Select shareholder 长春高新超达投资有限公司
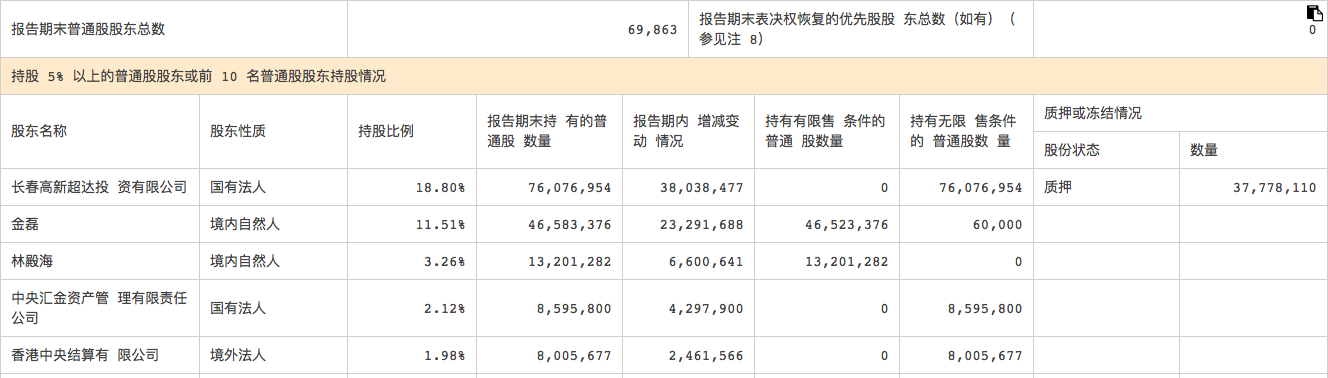Screen dimensions: 1328x378 pyautogui.click(x=99, y=187)
